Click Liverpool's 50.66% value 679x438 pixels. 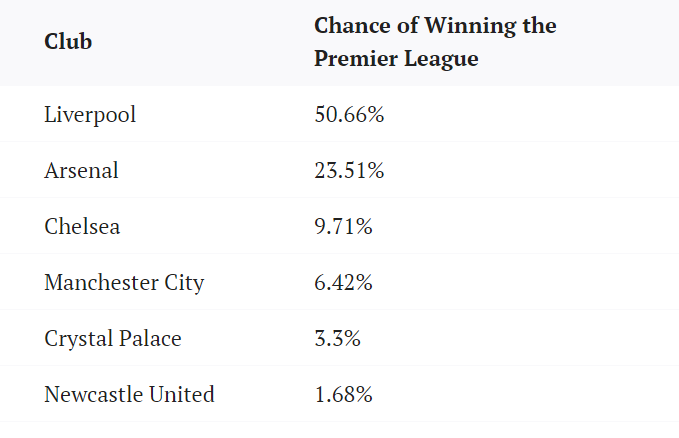point(349,114)
